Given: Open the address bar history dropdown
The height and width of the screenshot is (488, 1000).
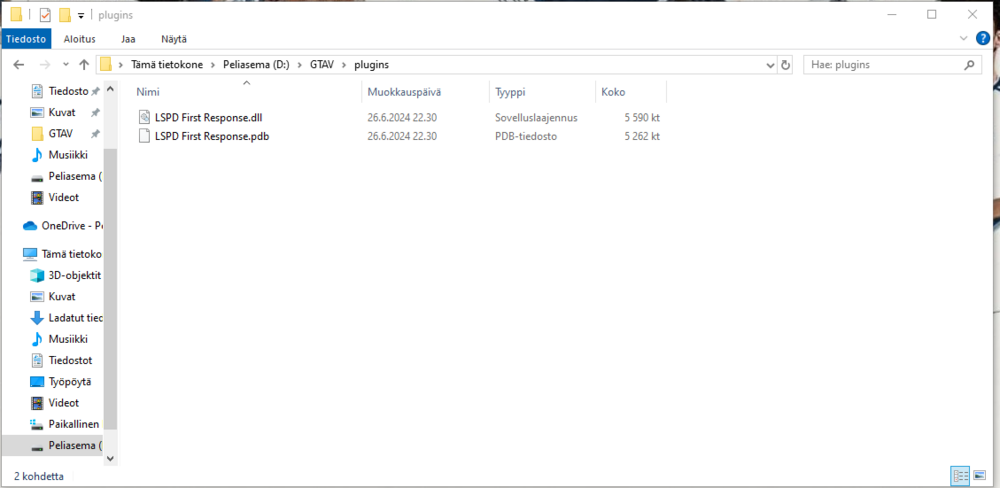Looking at the screenshot, I should coord(770,65).
